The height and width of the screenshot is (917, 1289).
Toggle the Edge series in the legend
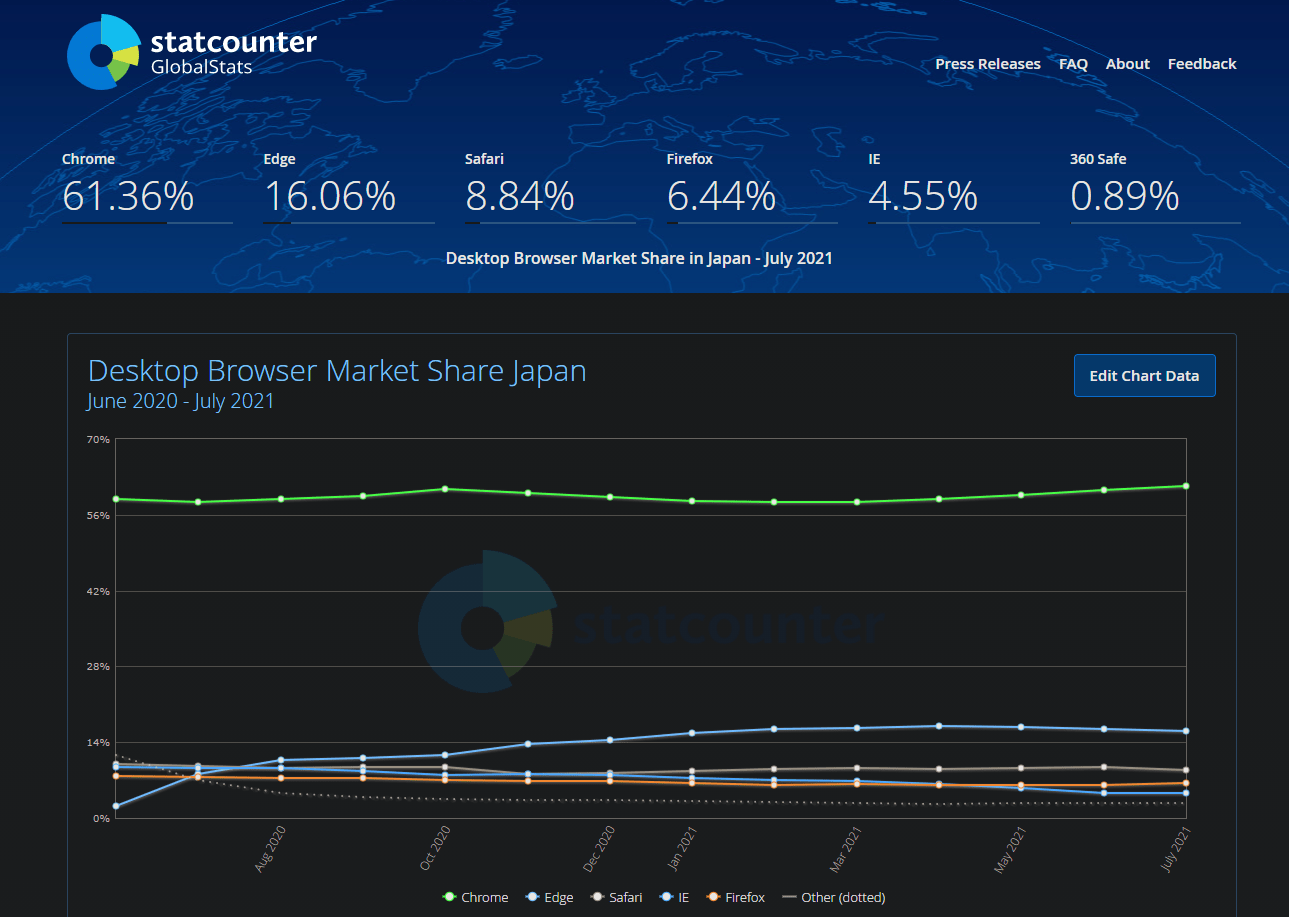click(549, 897)
